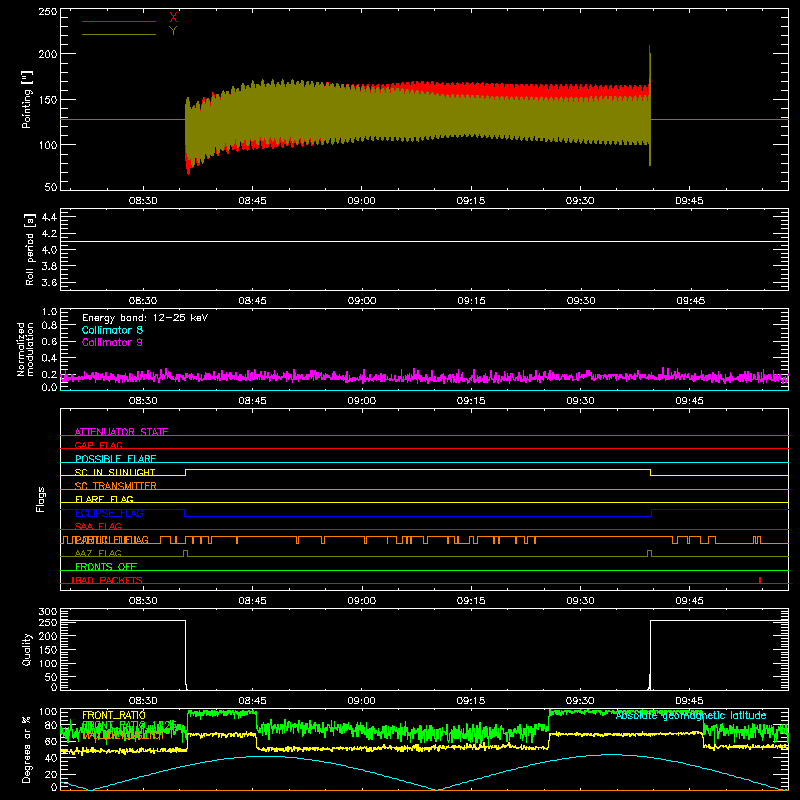
Task: Select the red X legend line sample
Action: point(119,21)
